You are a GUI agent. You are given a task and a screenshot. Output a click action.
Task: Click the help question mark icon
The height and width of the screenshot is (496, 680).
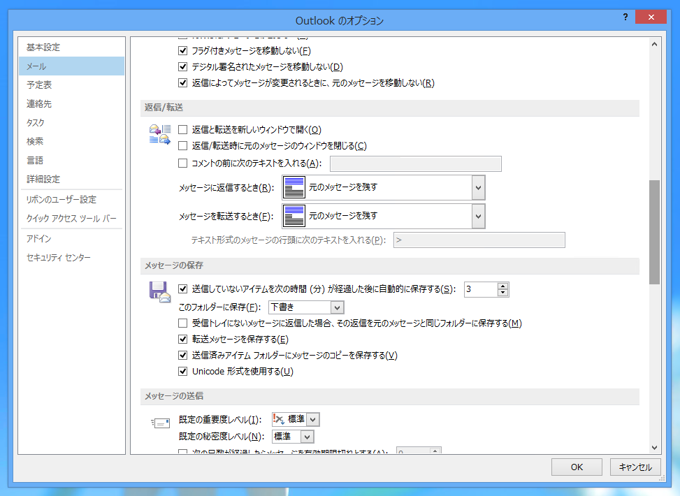point(625,17)
